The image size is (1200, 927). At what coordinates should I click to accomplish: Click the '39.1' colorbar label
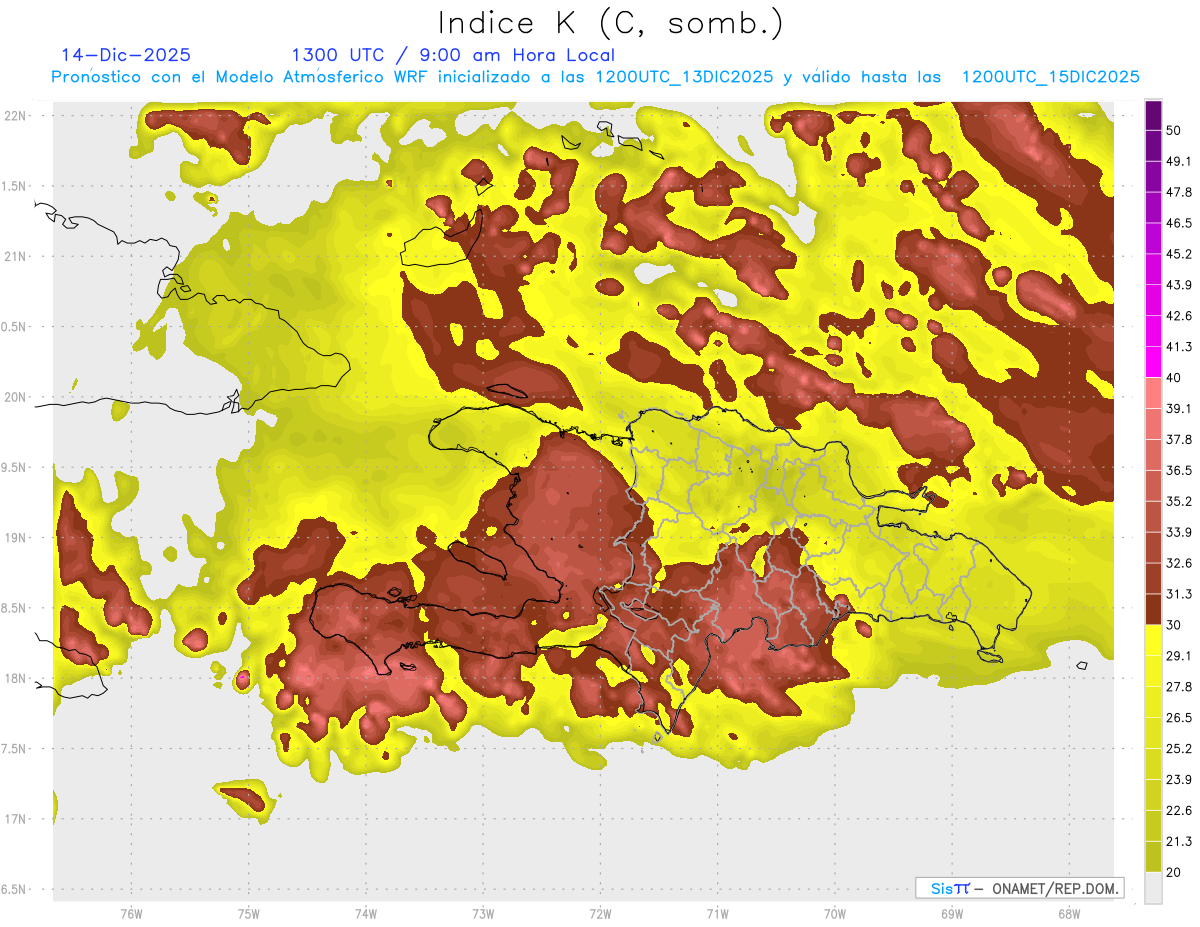pyautogui.click(x=1179, y=408)
